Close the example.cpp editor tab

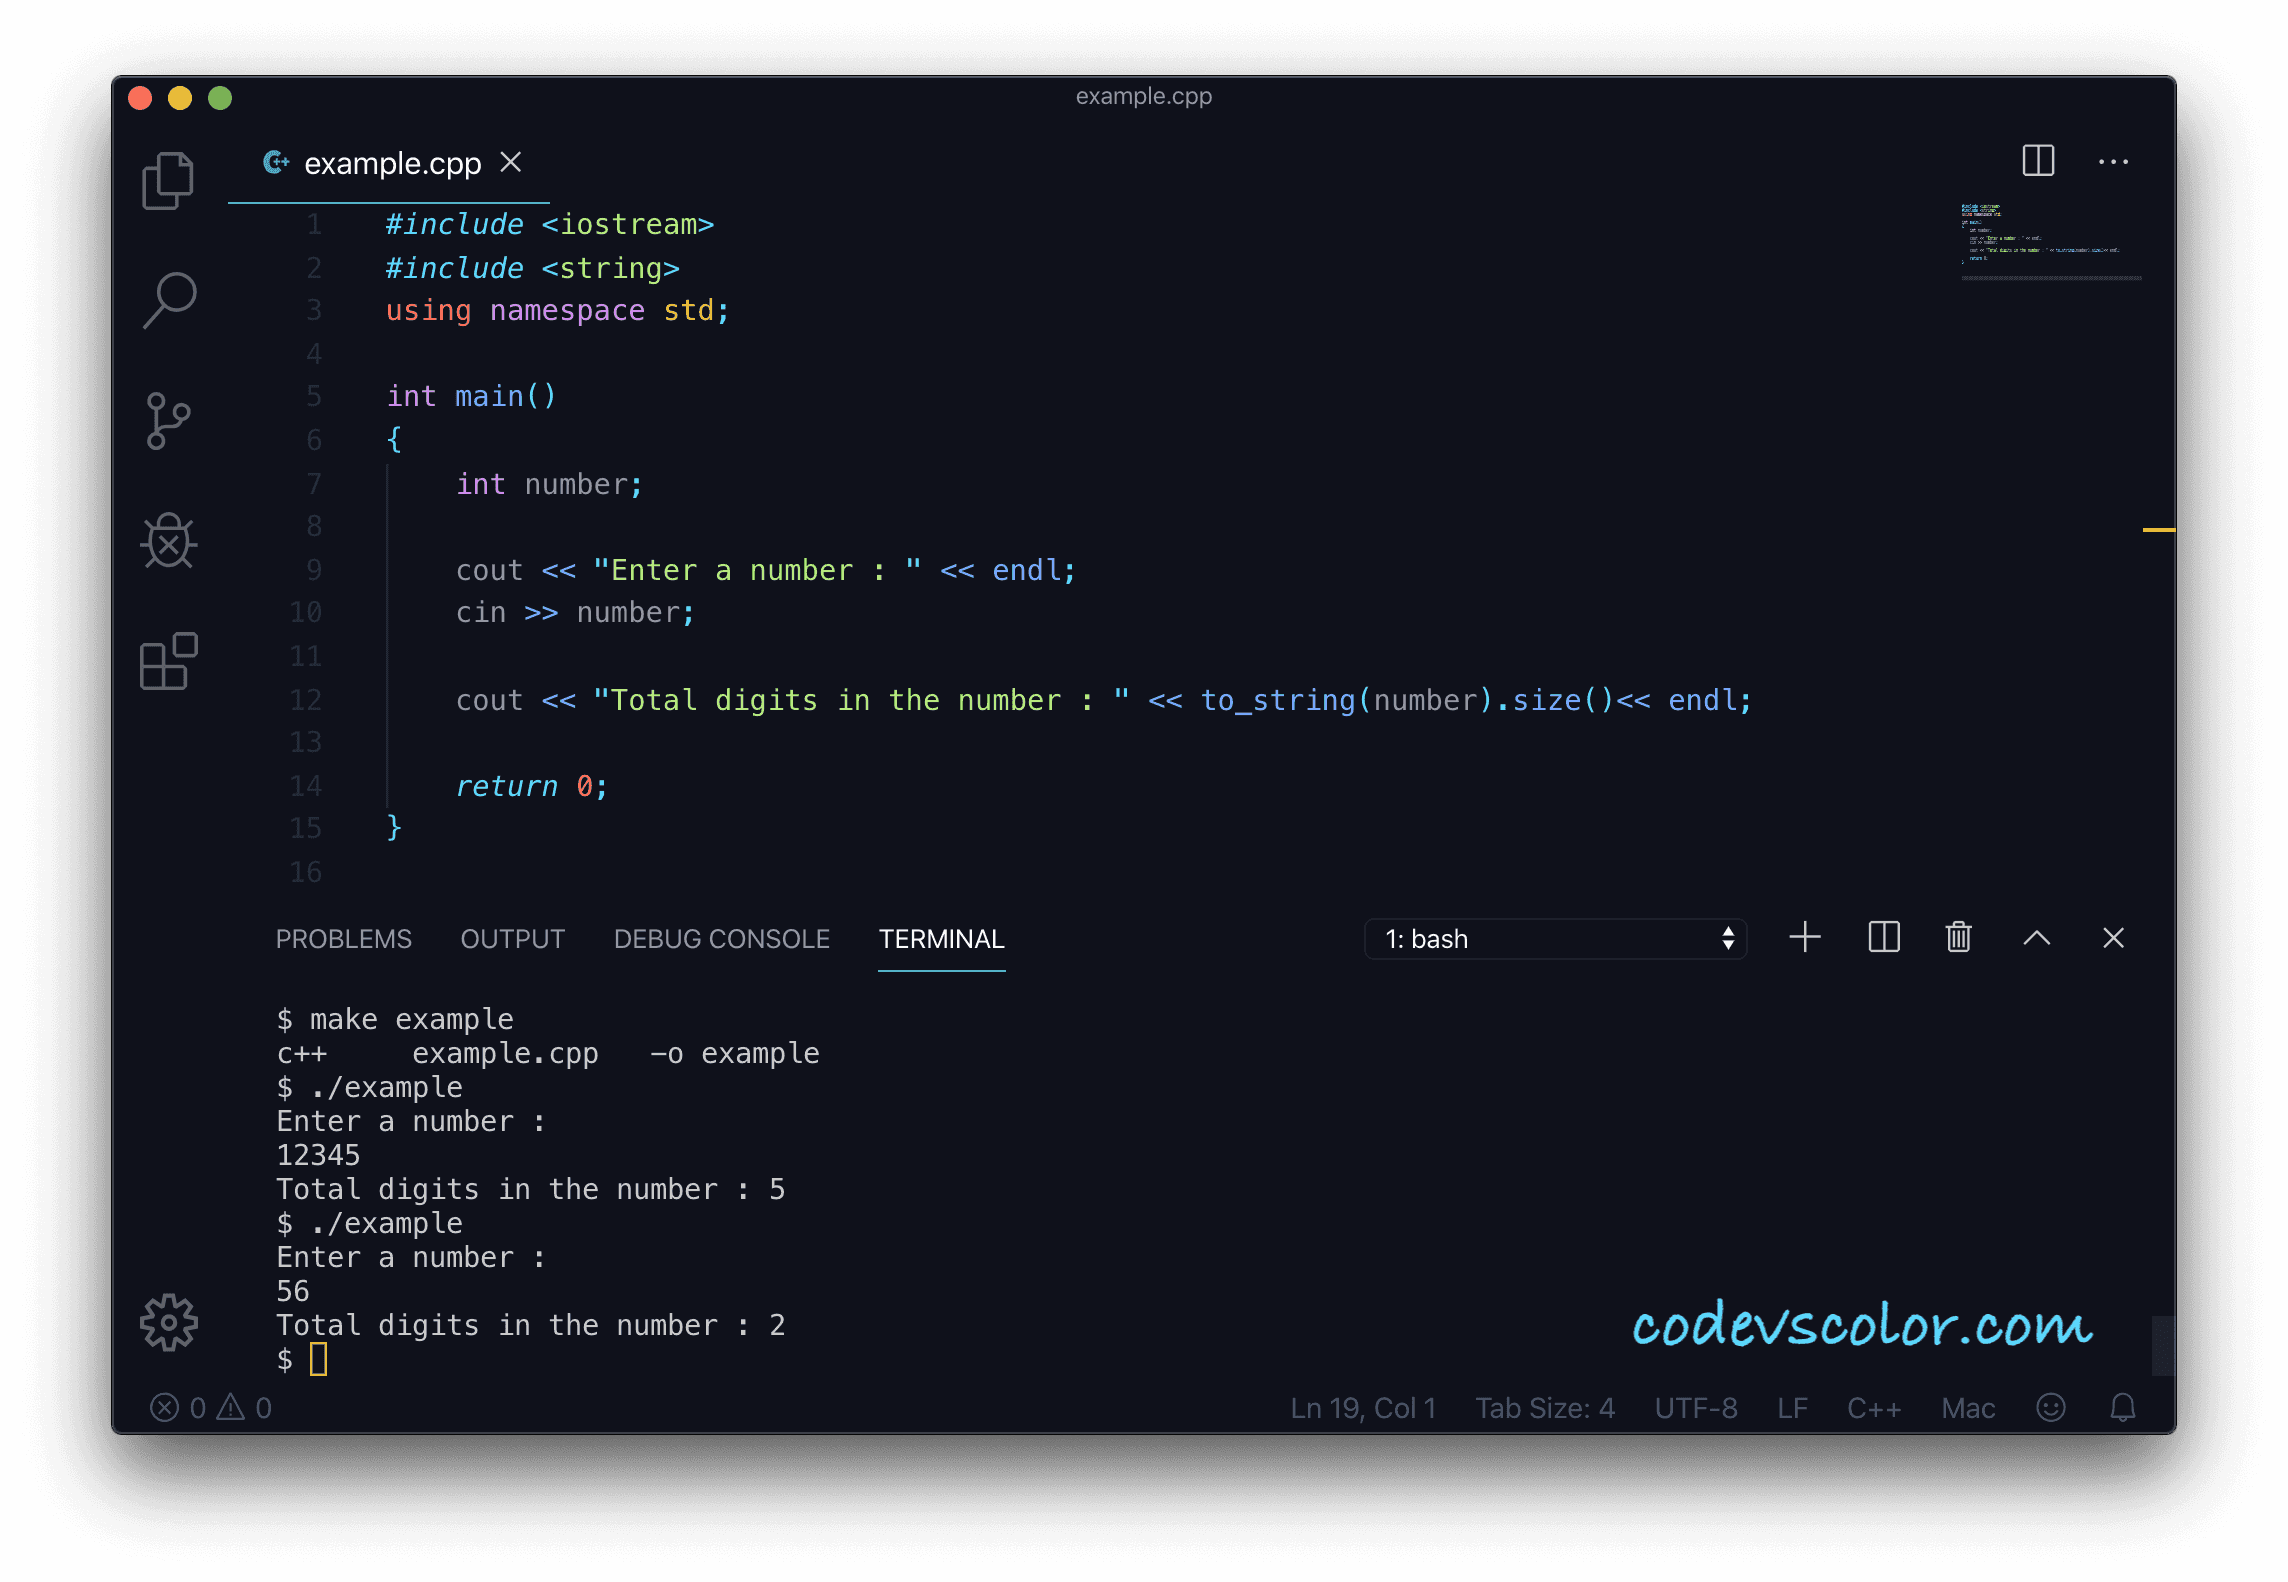511,162
